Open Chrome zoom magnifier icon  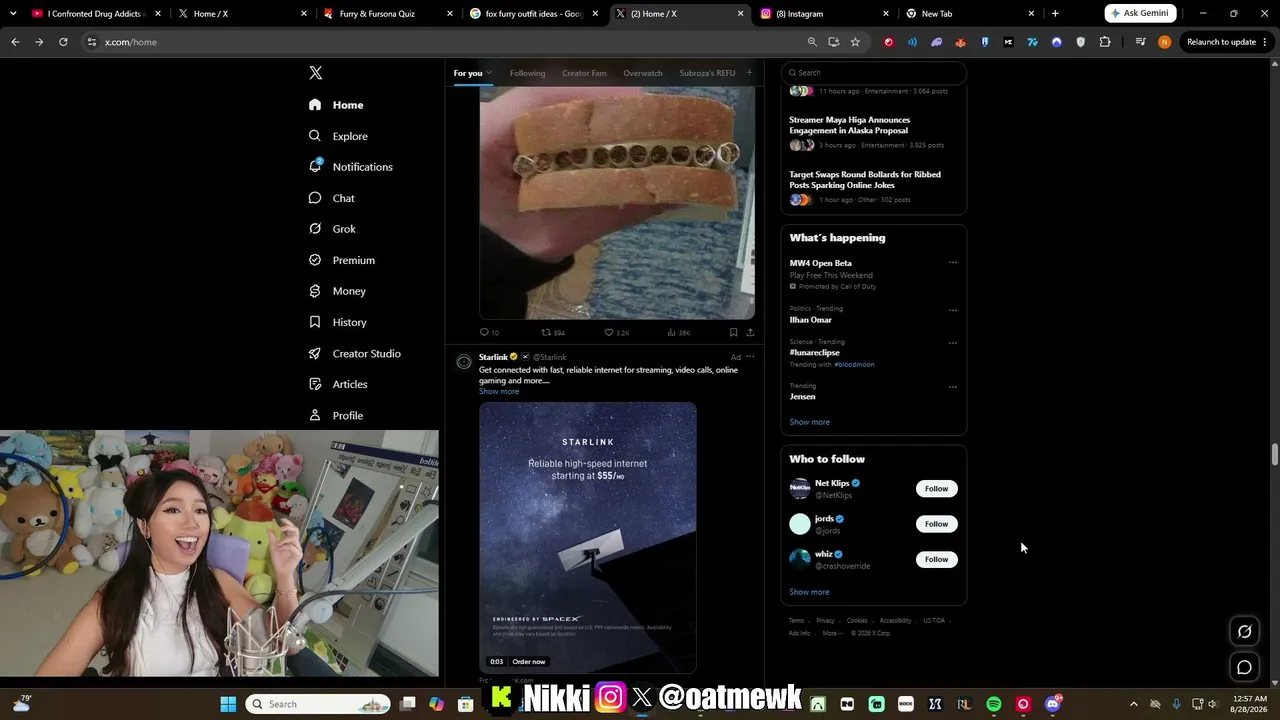(812, 42)
